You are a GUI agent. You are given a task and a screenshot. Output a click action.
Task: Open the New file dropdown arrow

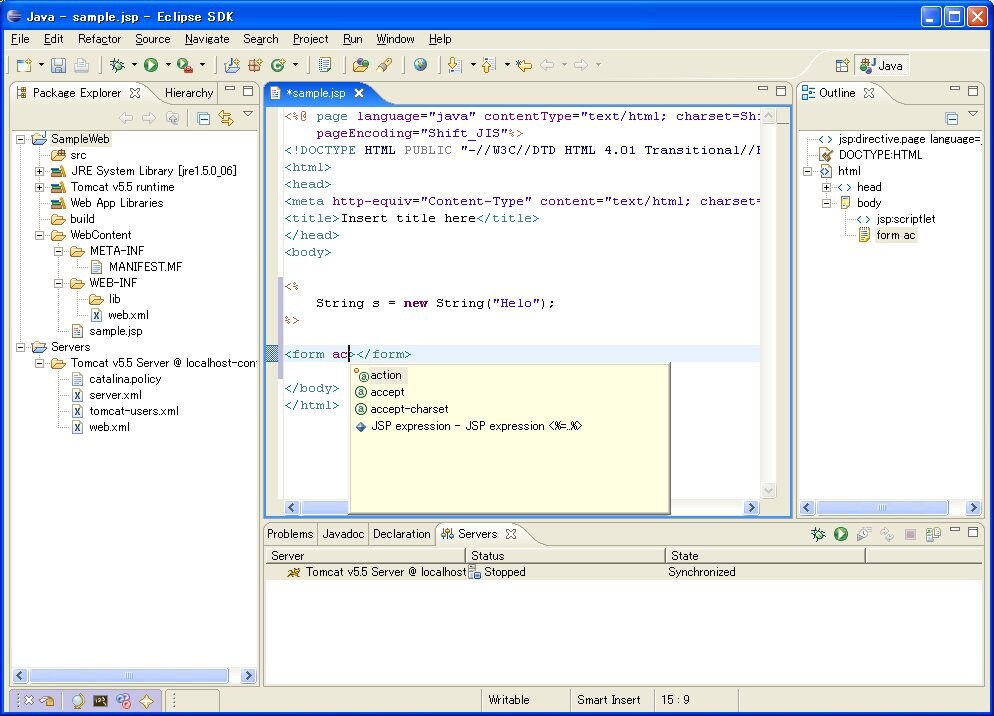coord(41,65)
